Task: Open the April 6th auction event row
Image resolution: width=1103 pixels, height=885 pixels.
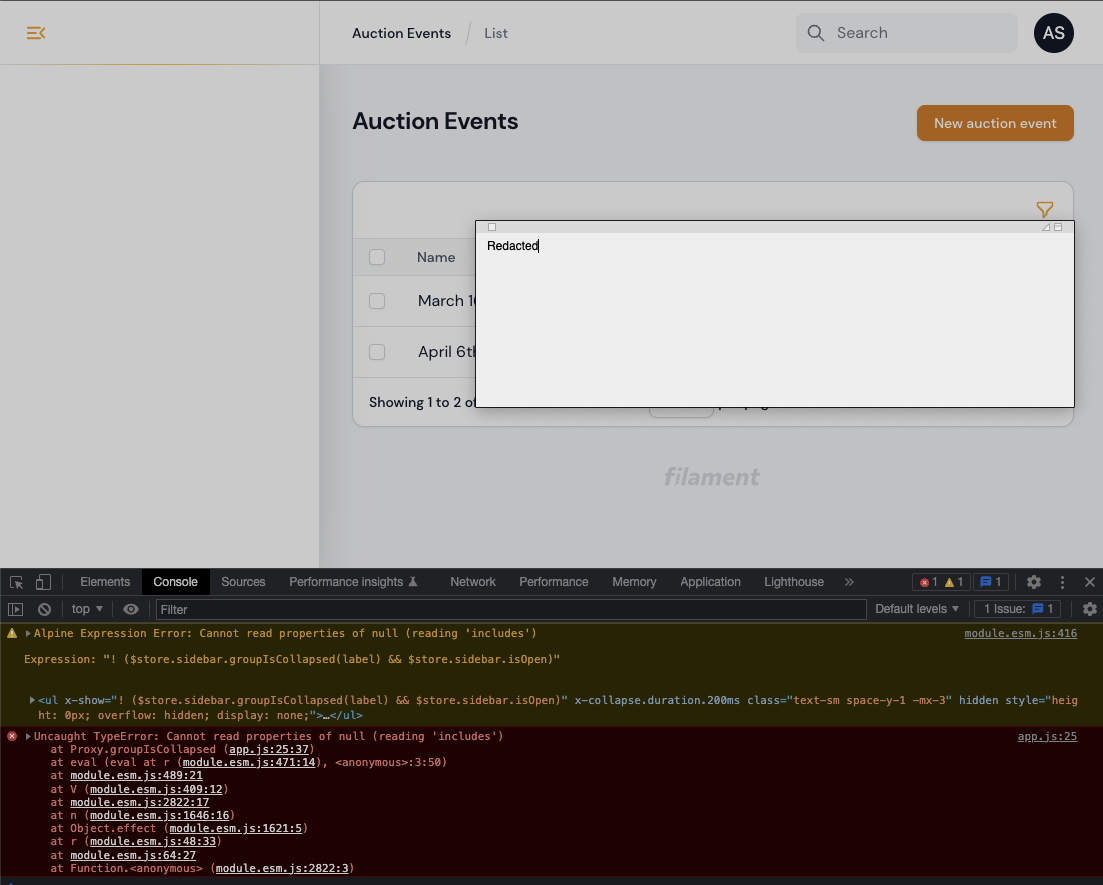Action: coord(446,352)
